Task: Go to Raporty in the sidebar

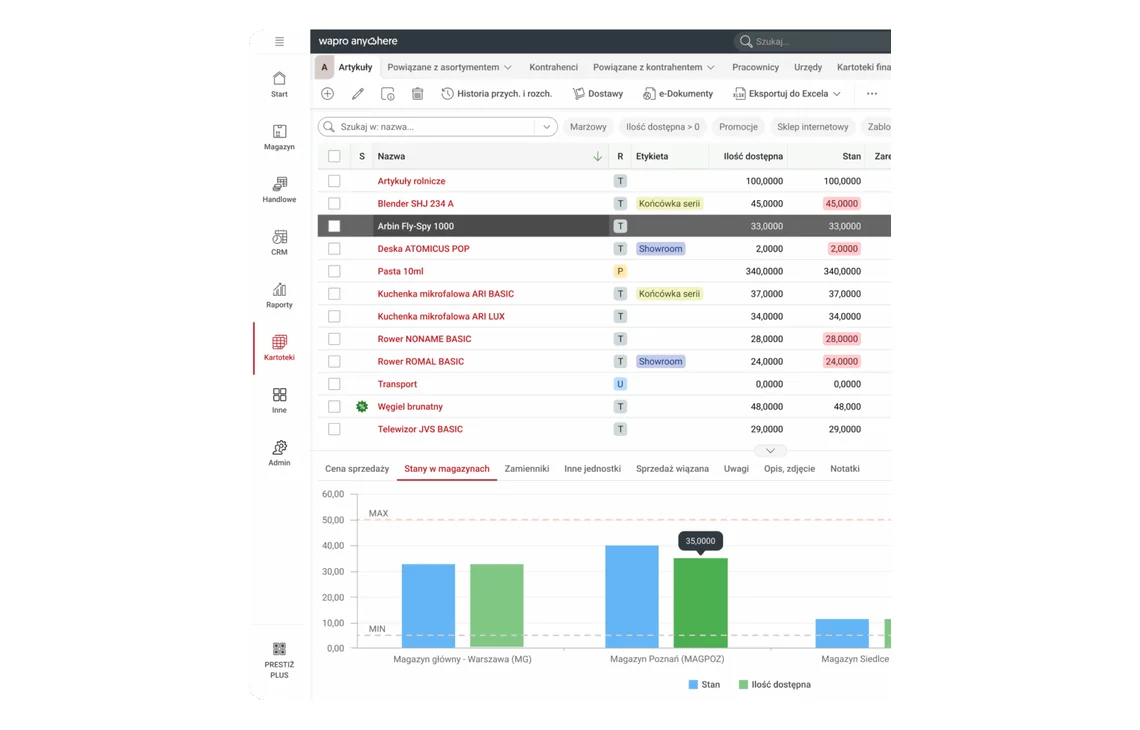Action: click(x=279, y=295)
